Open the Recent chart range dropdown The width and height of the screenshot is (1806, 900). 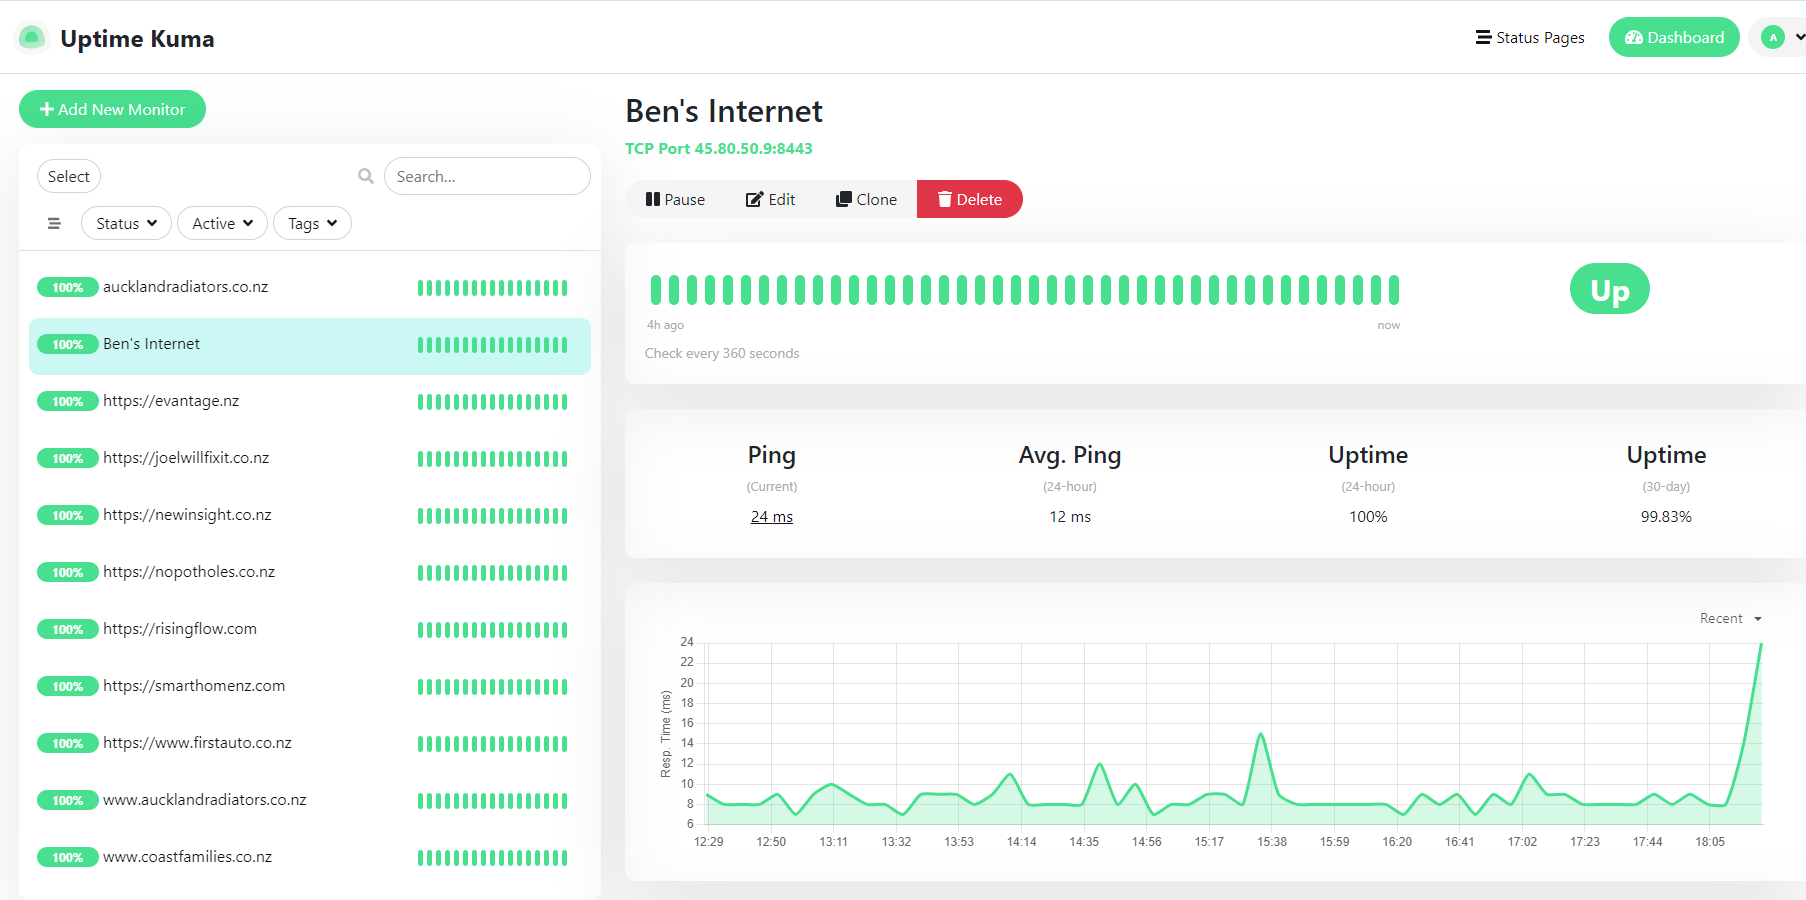1730,619
